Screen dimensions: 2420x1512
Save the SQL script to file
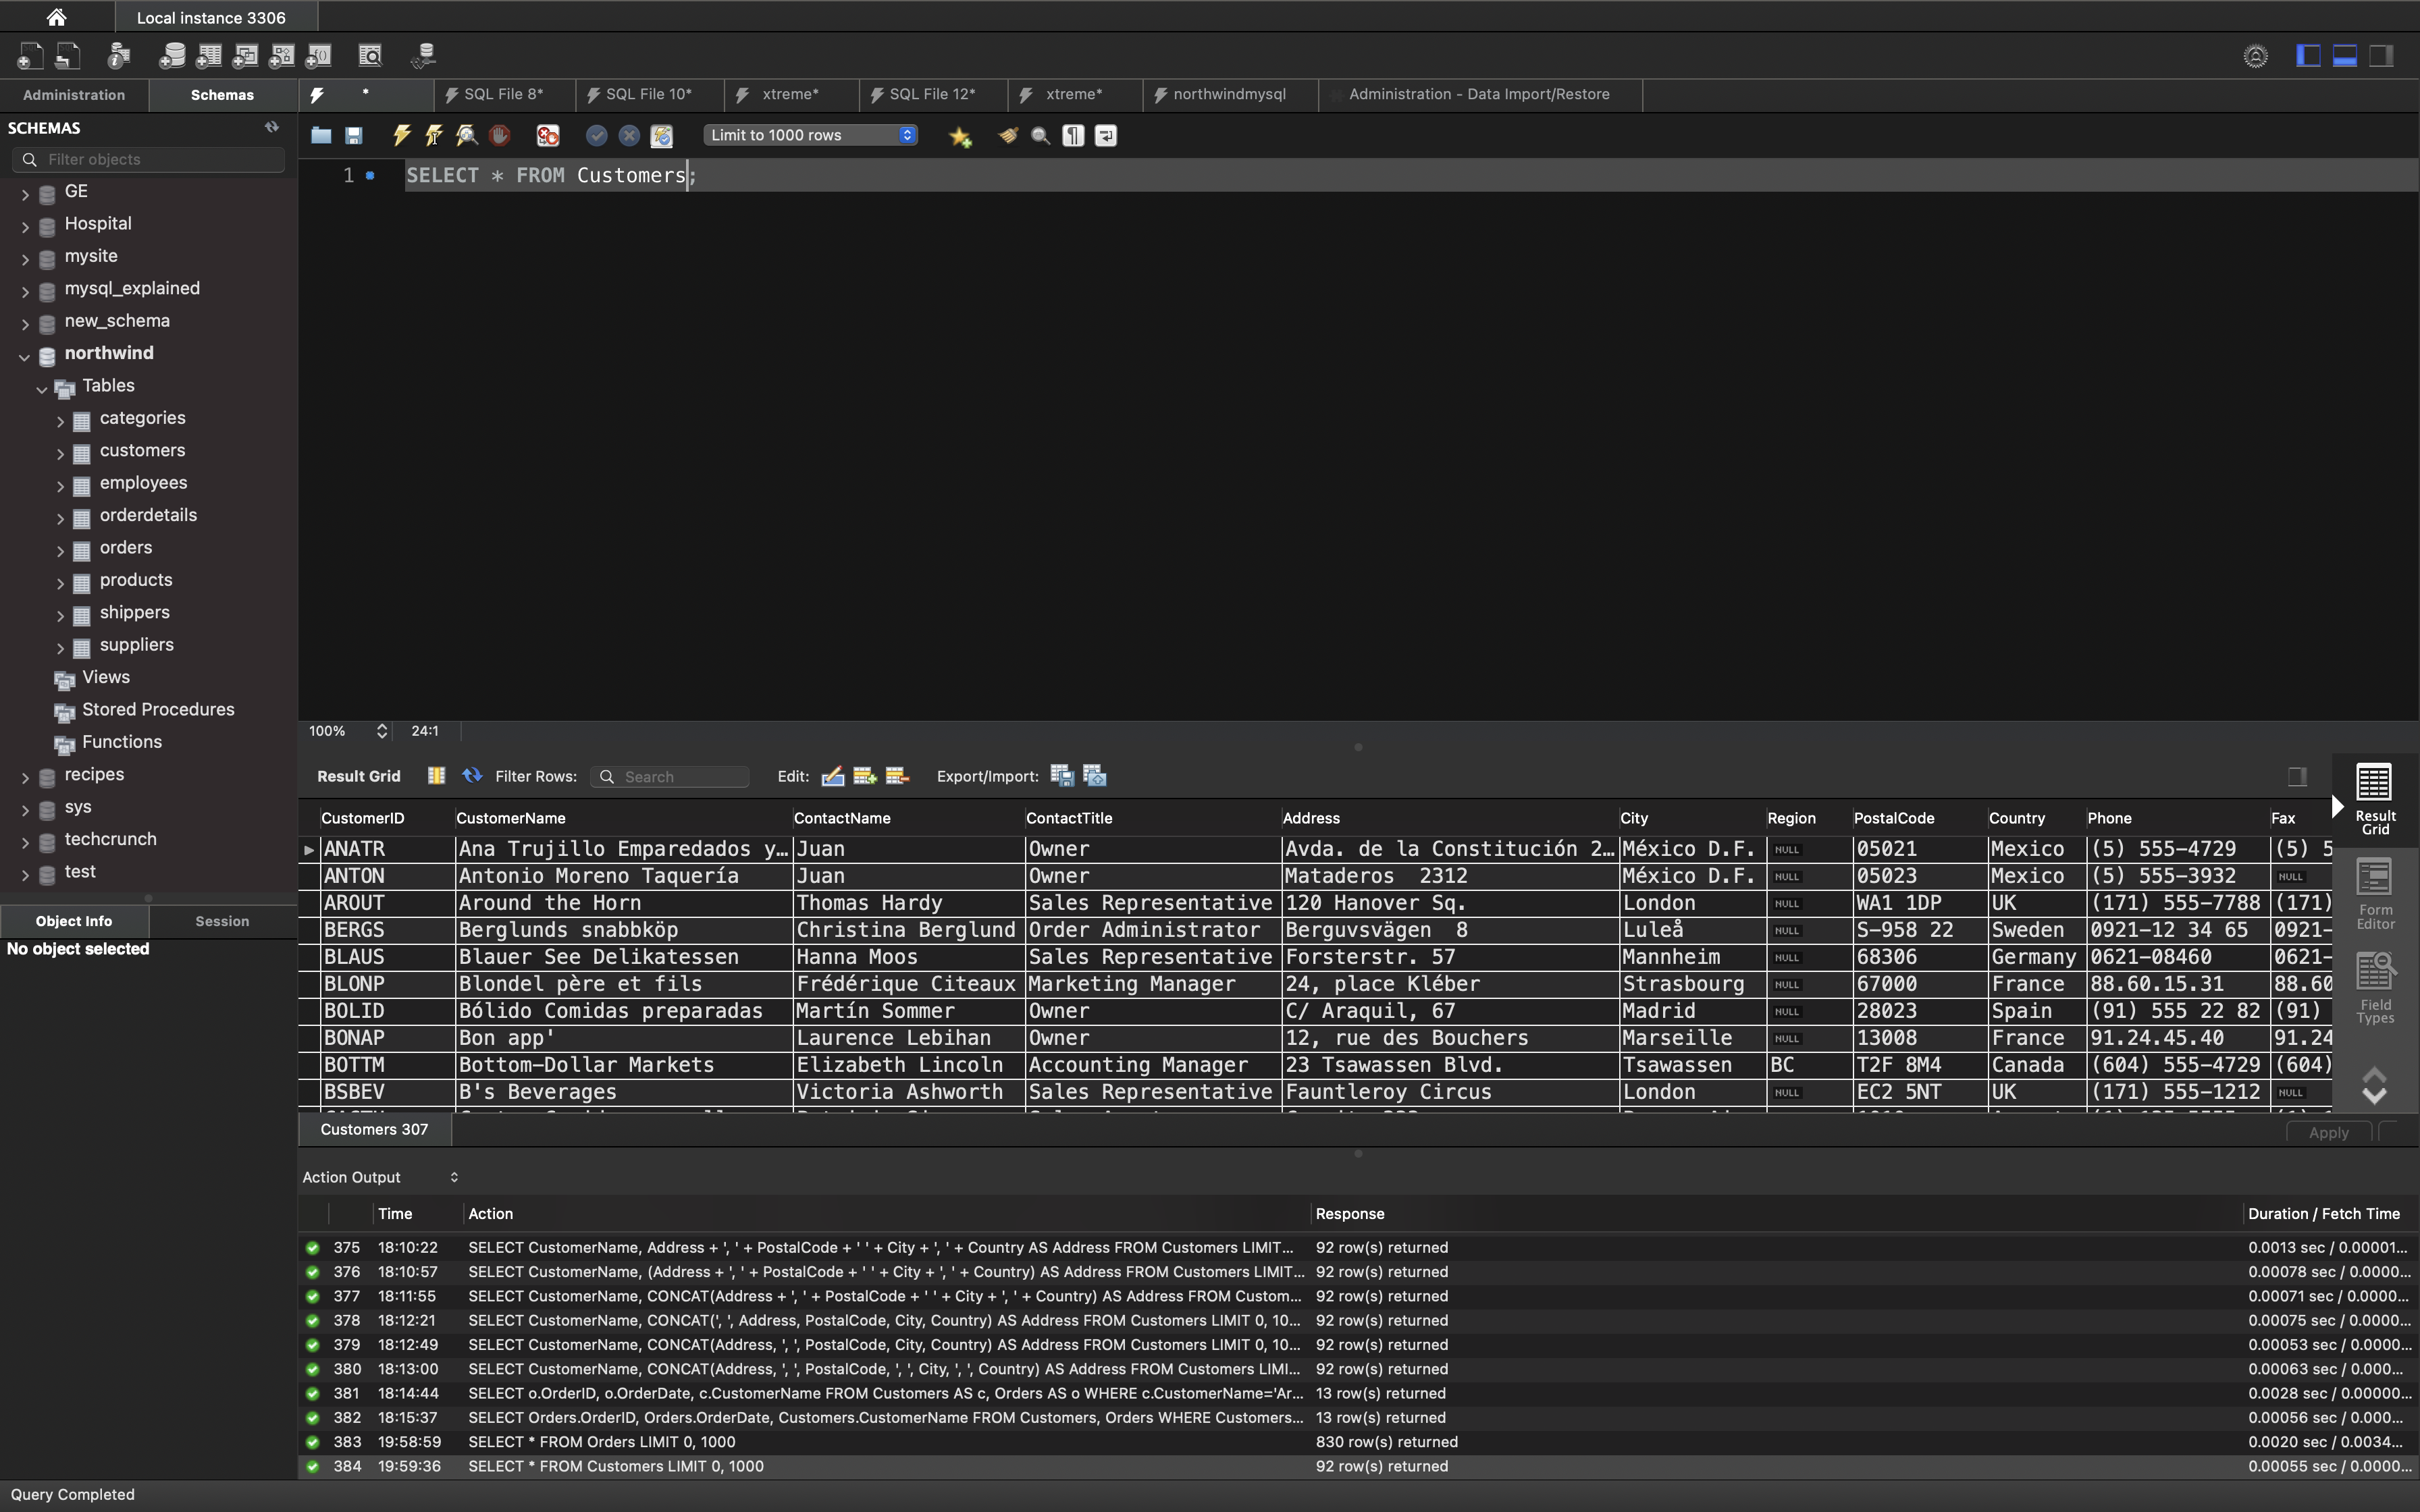click(x=354, y=135)
